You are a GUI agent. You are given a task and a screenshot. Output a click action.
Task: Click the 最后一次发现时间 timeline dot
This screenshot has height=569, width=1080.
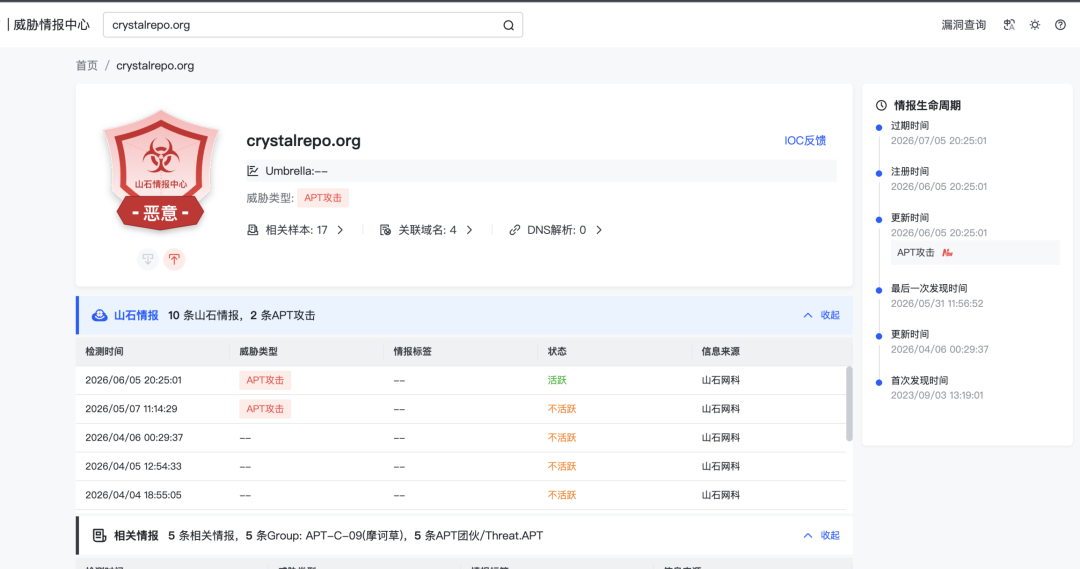879,290
